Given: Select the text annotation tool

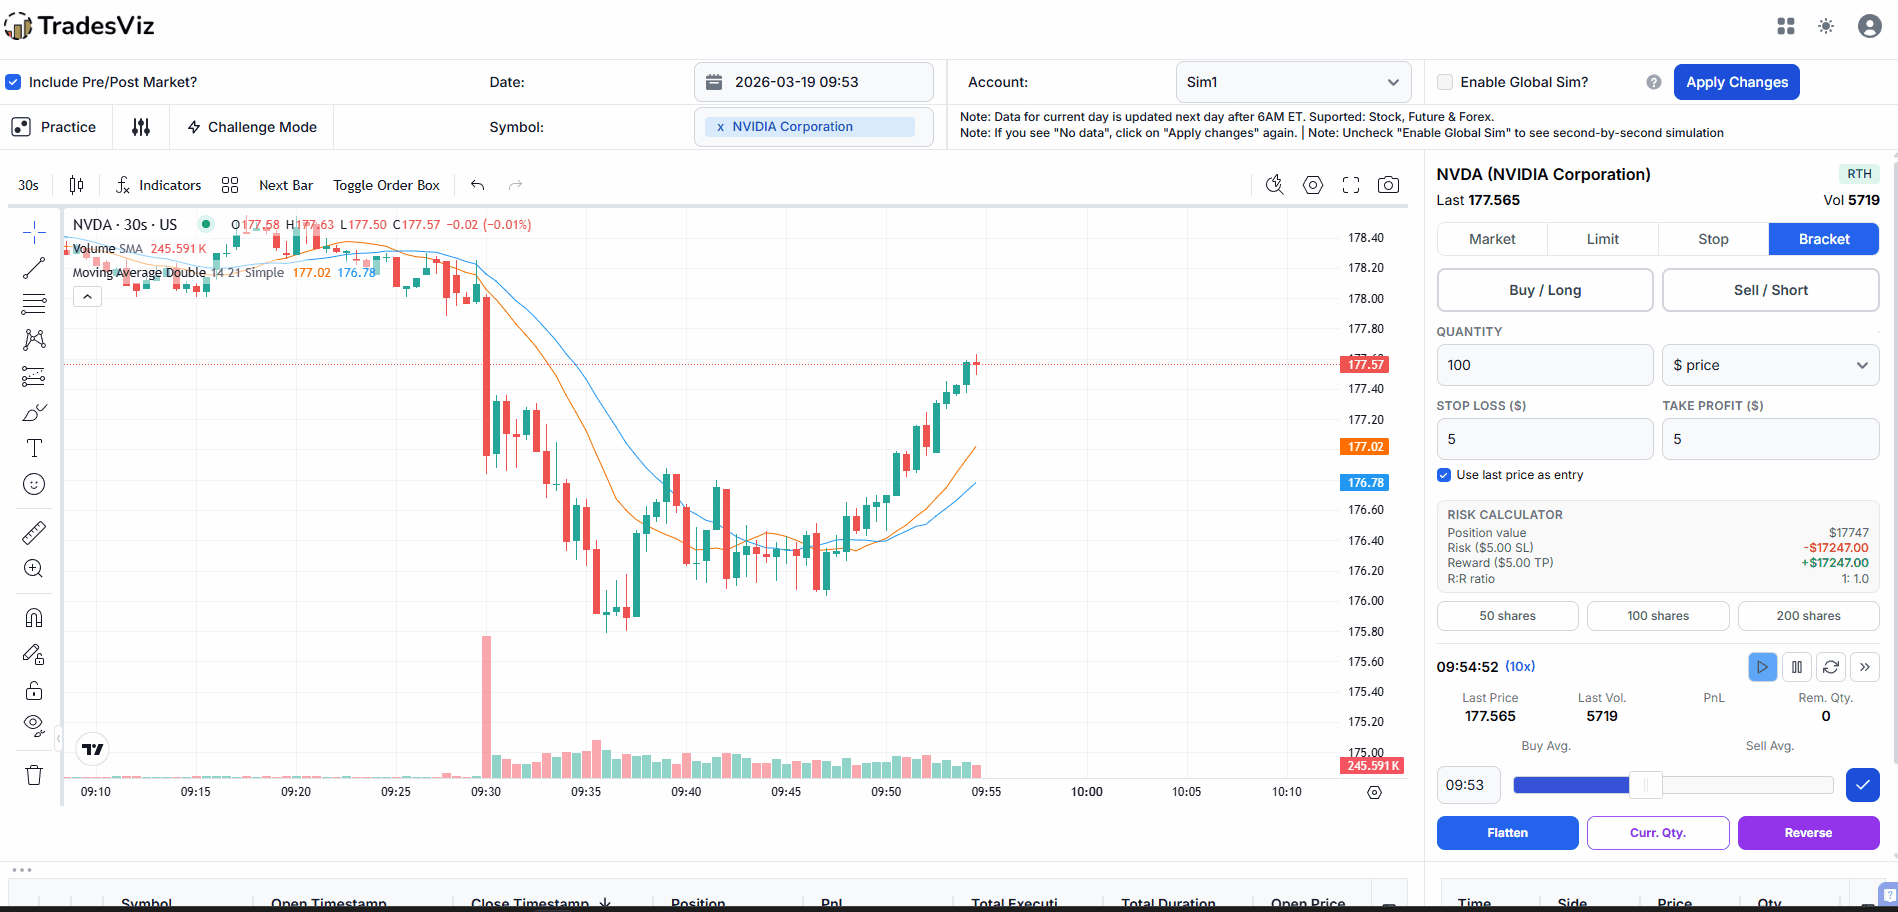Looking at the screenshot, I should [34, 448].
